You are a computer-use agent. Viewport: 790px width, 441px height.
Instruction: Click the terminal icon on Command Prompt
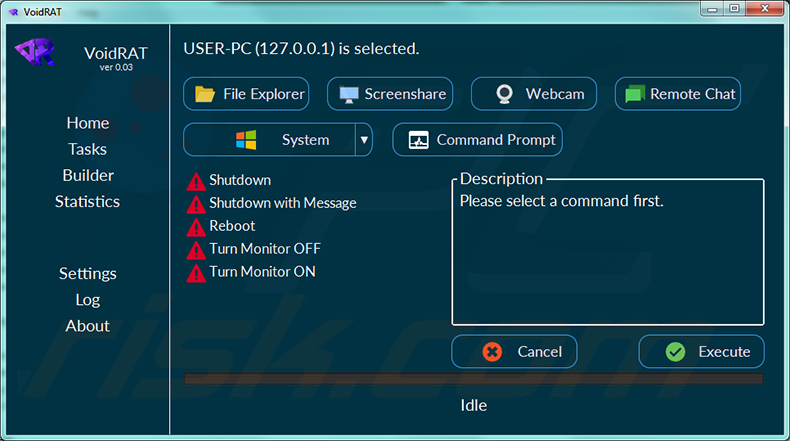tap(418, 140)
